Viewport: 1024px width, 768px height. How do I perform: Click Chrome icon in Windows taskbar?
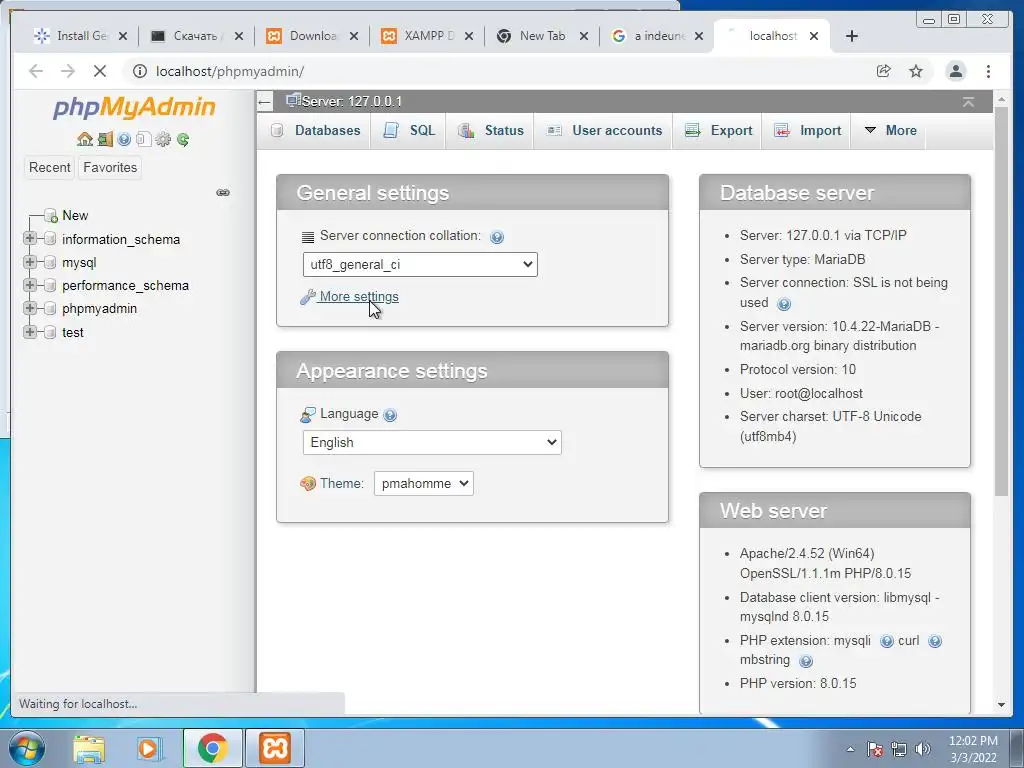pos(212,748)
